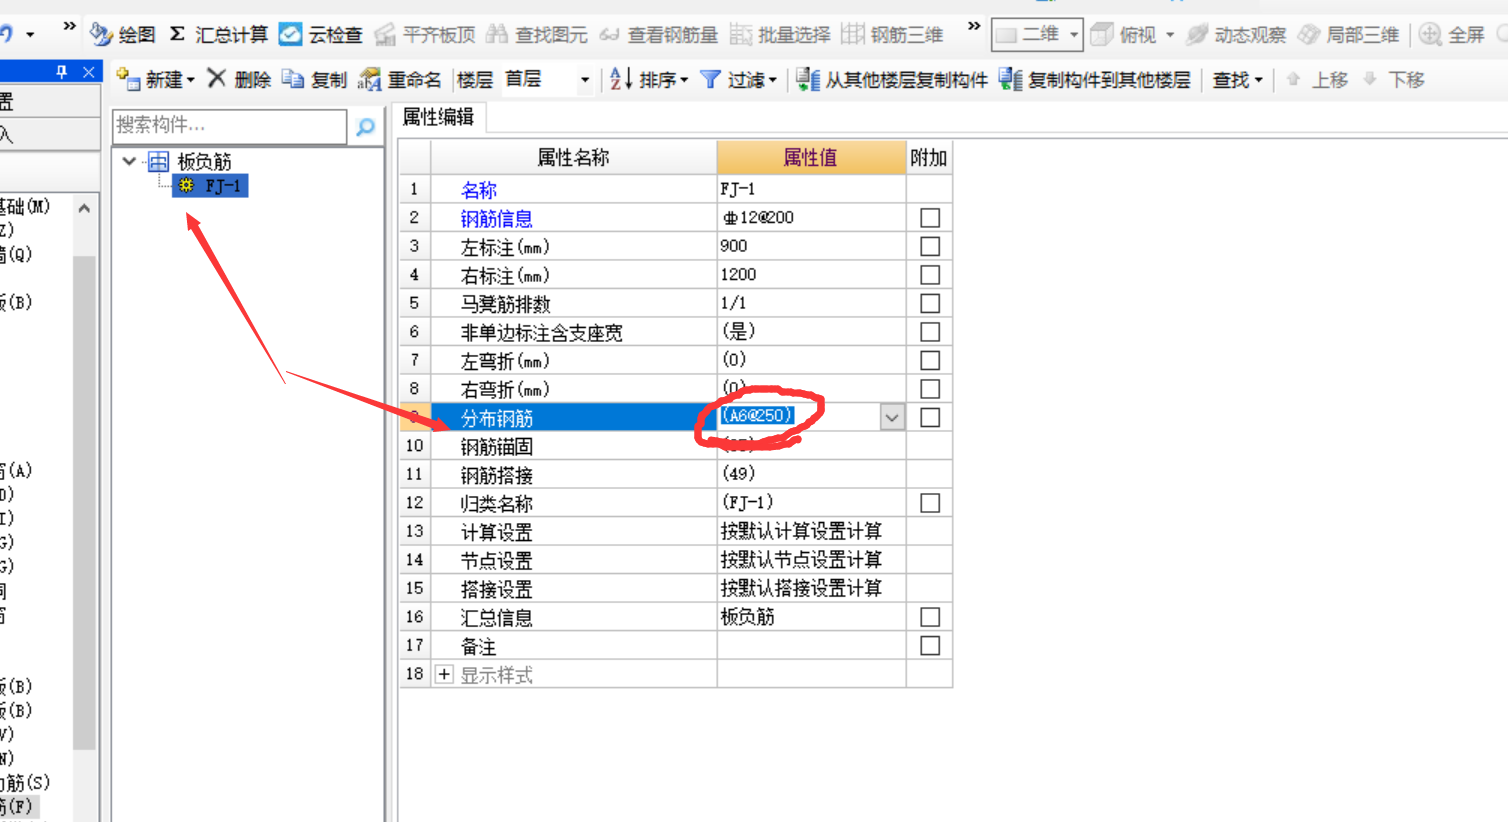Click 从其他楼层复制构件
This screenshot has height=822, width=1508.
tap(892, 79)
